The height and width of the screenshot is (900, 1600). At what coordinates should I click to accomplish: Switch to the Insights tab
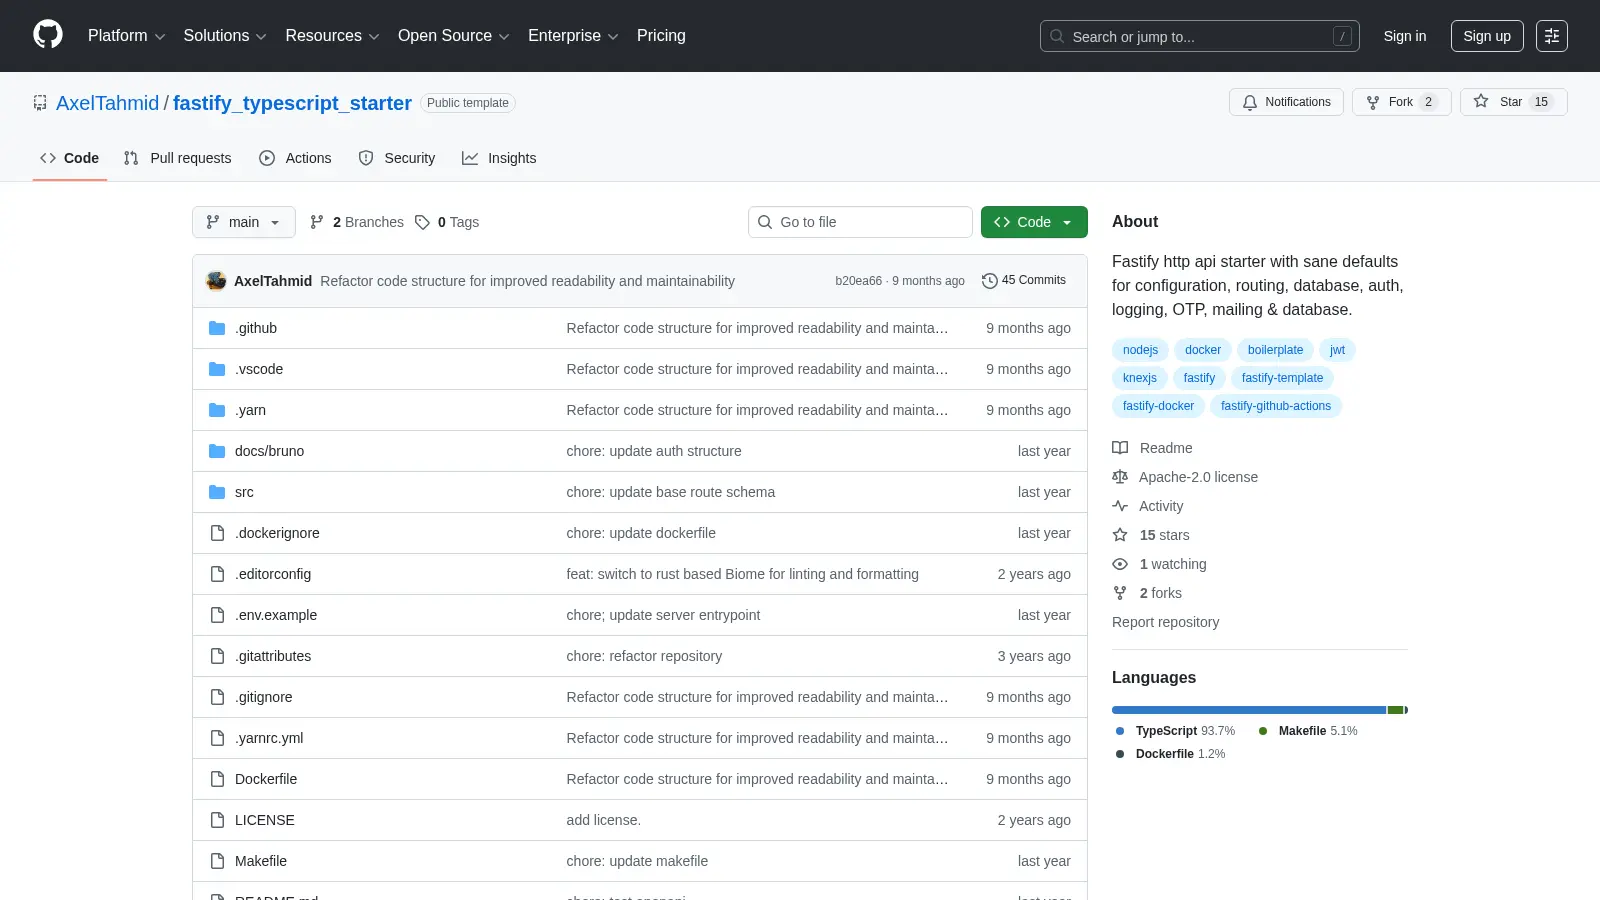point(499,158)
